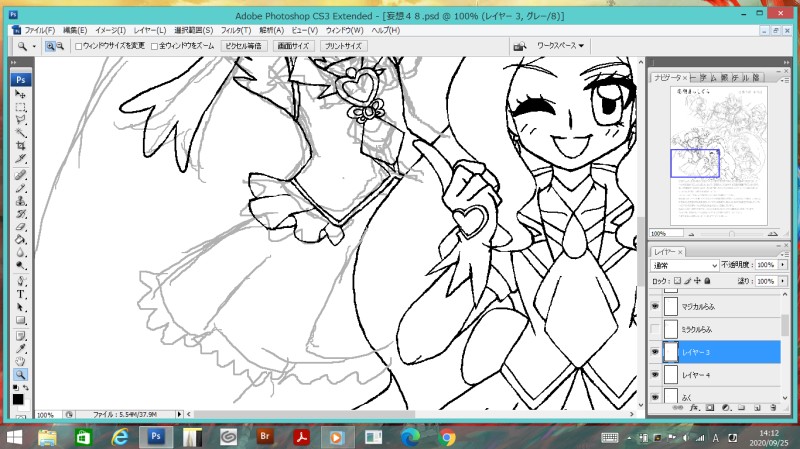This screenshot has width=800, height=449.
Task: Select the Magic Wand tool
Action: click(20, 133)
